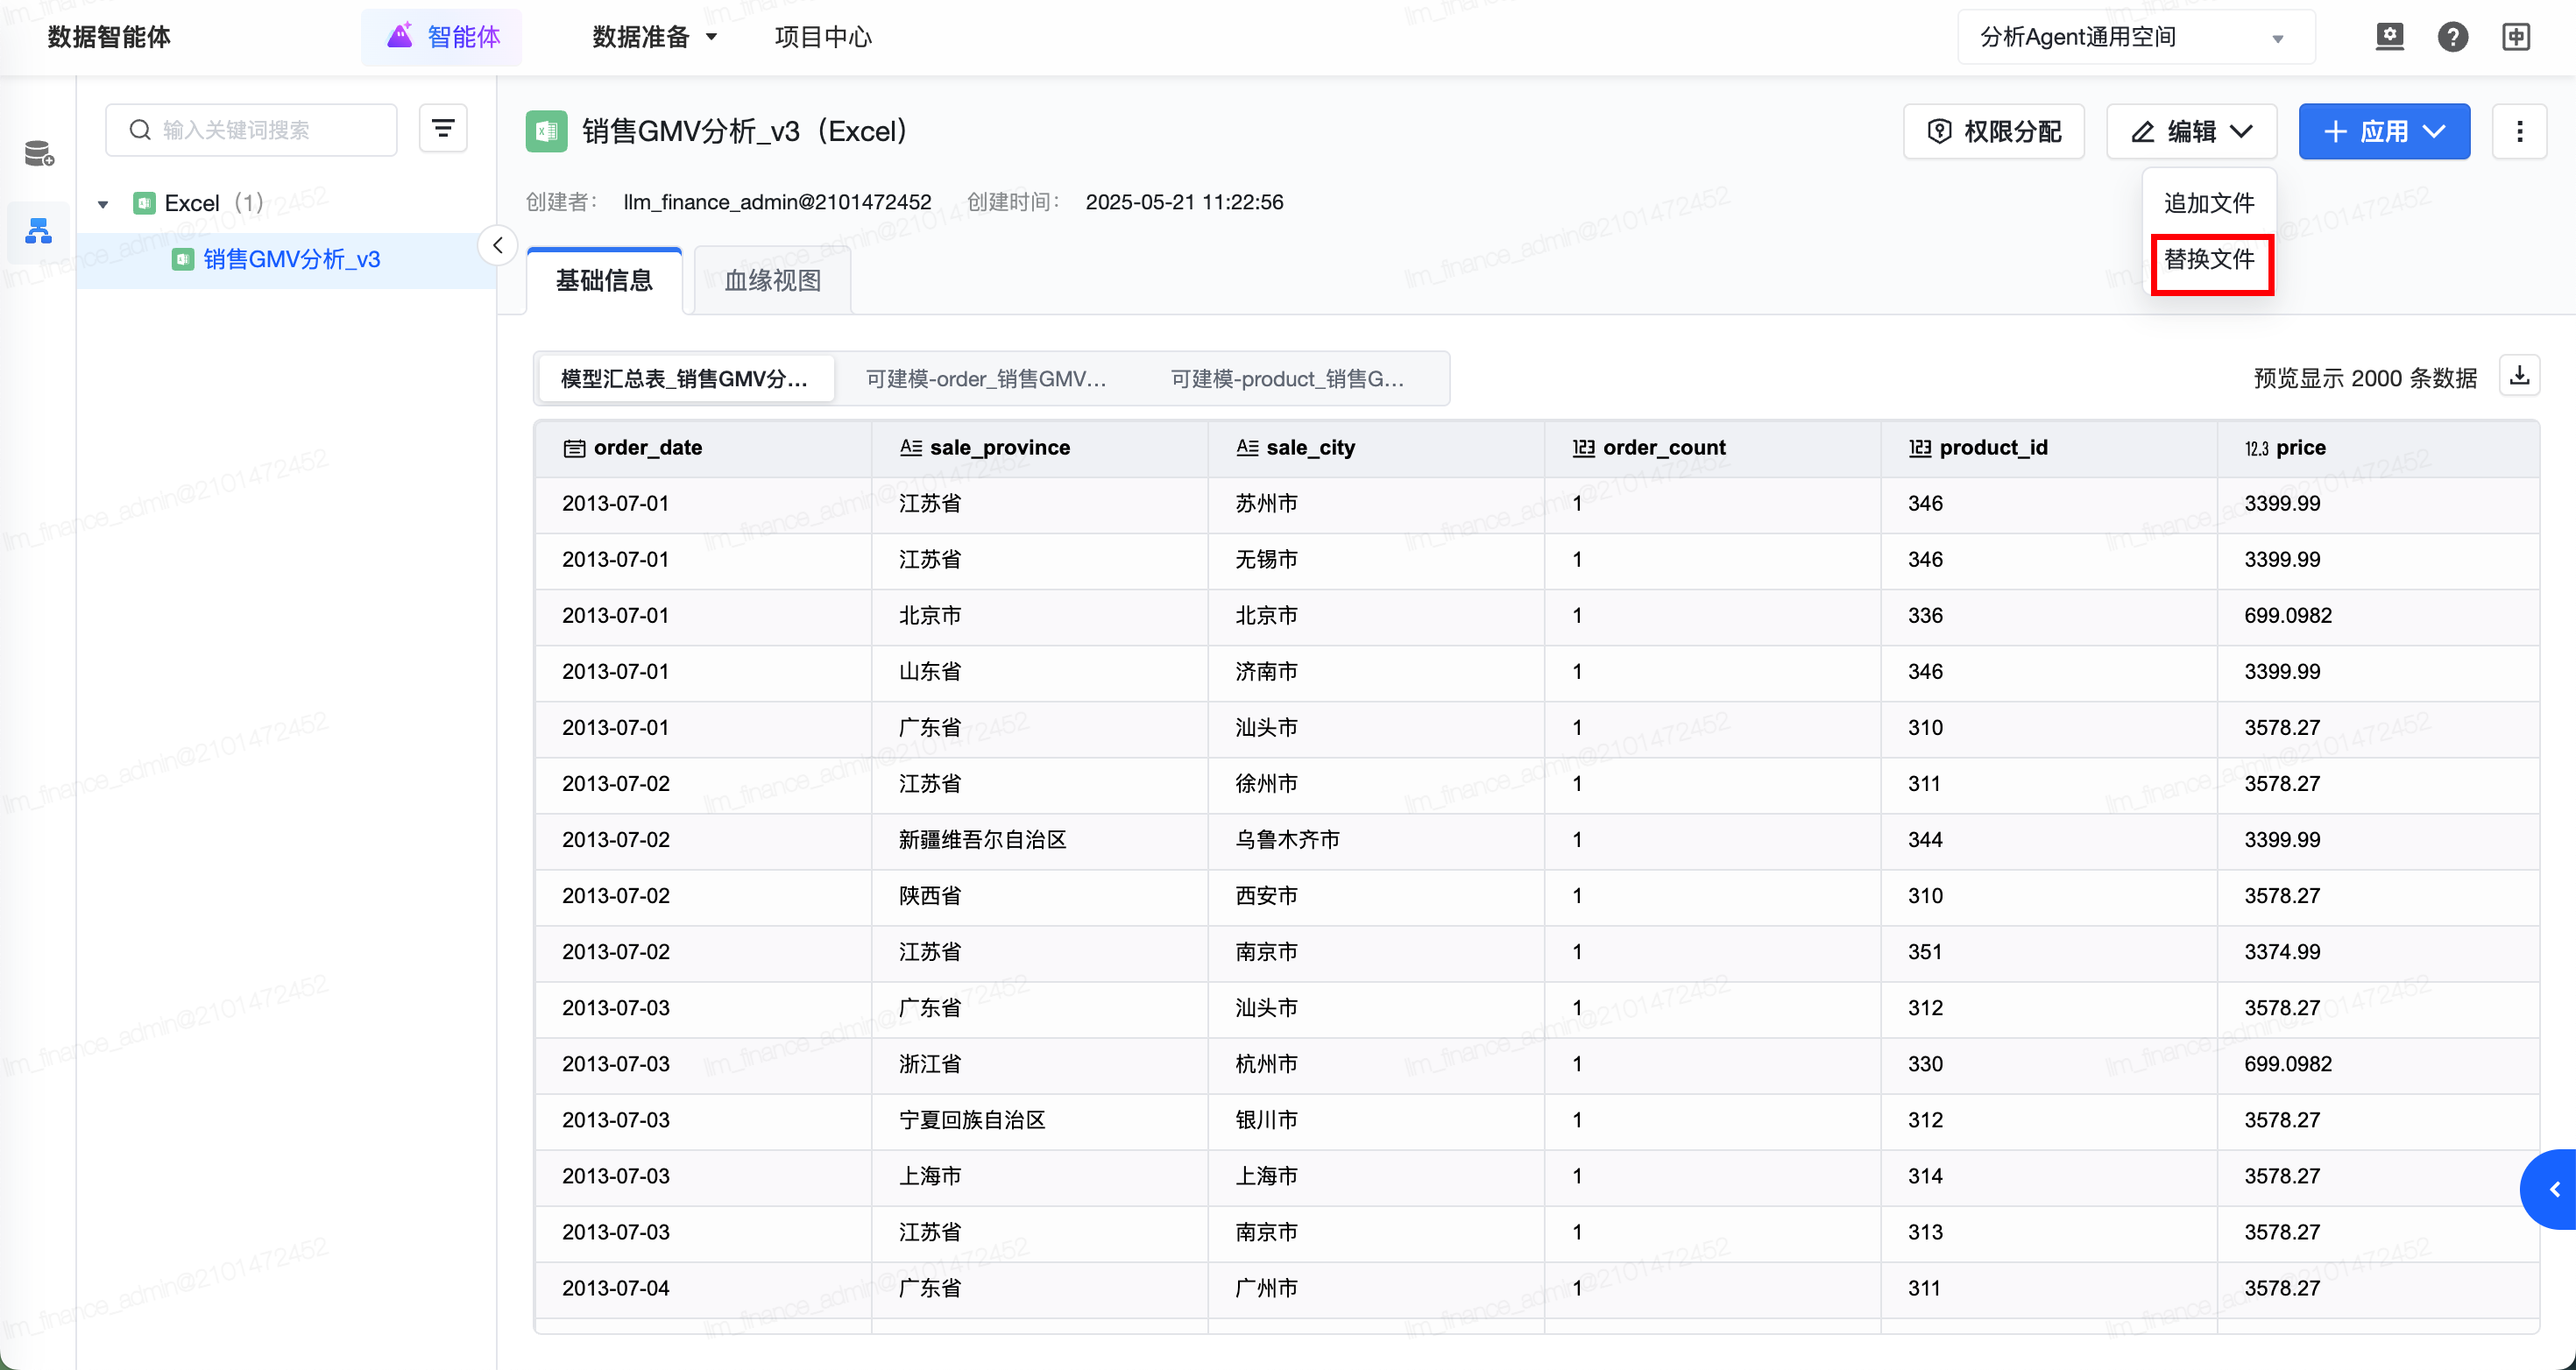Click the sale_province column header
The height and width of the screenshot is (1370, 2576).
[x=1040, y=448]
